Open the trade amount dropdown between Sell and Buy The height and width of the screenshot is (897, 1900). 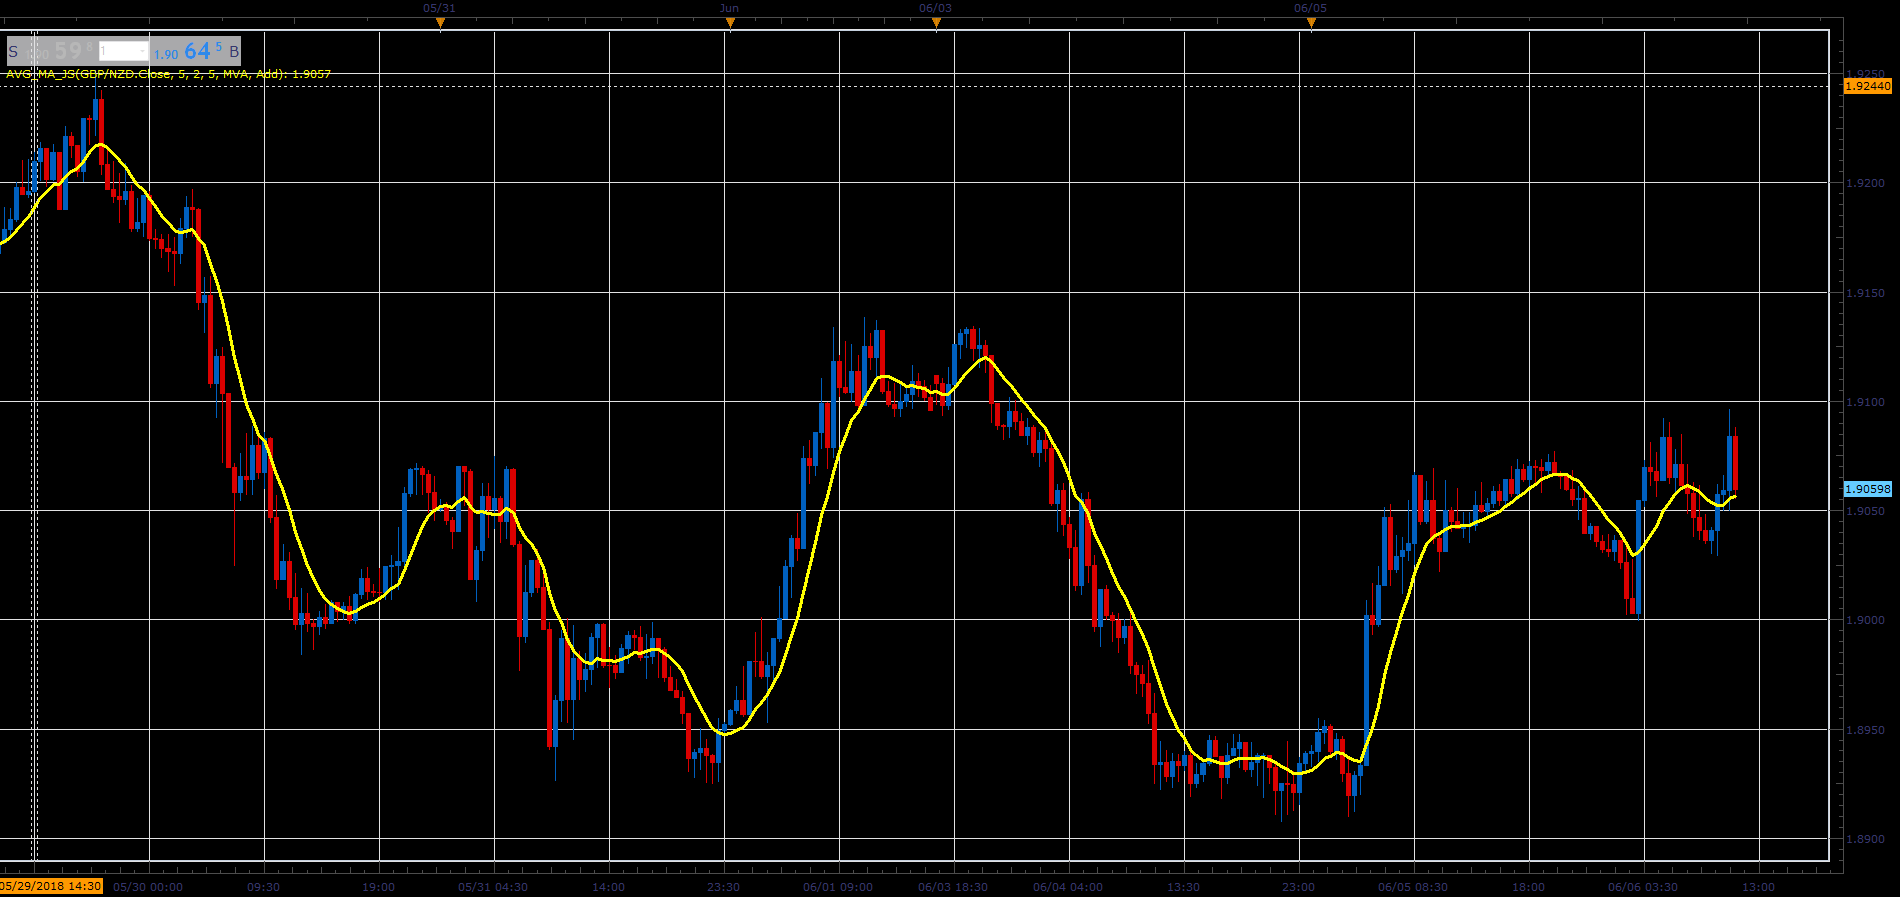(124, 51)
